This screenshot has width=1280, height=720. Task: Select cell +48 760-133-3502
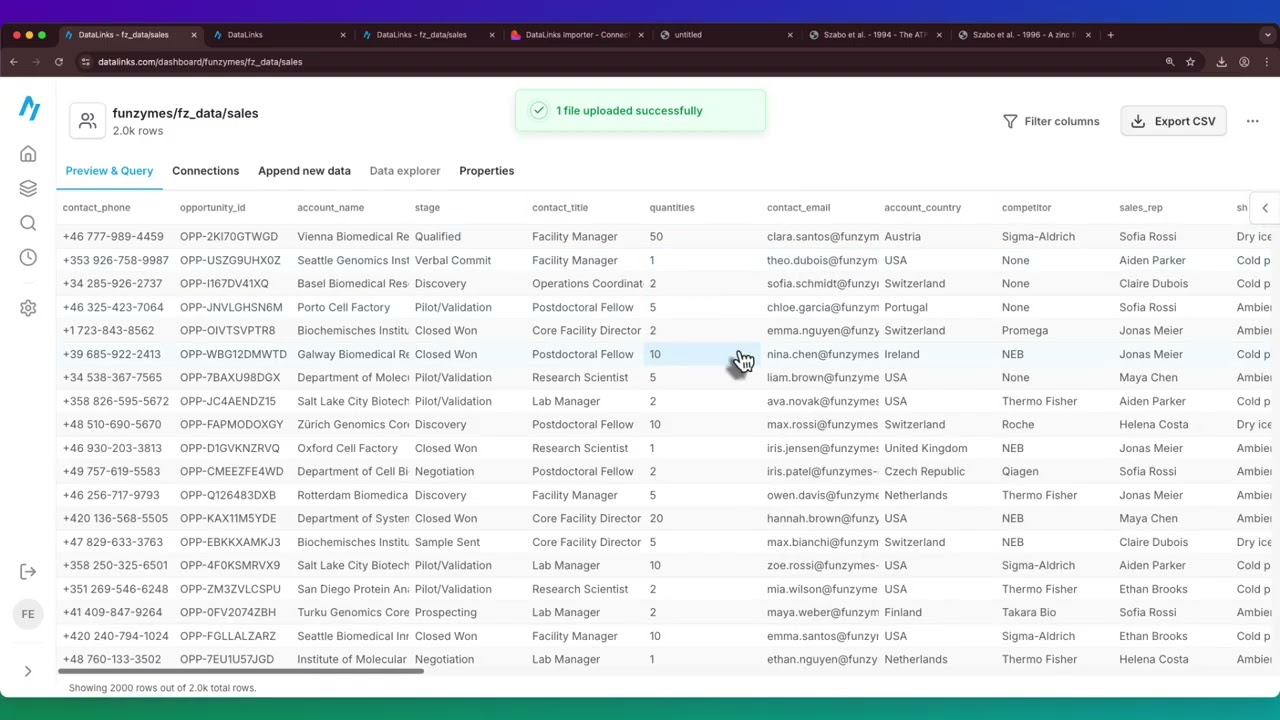[x=112, y=659]
